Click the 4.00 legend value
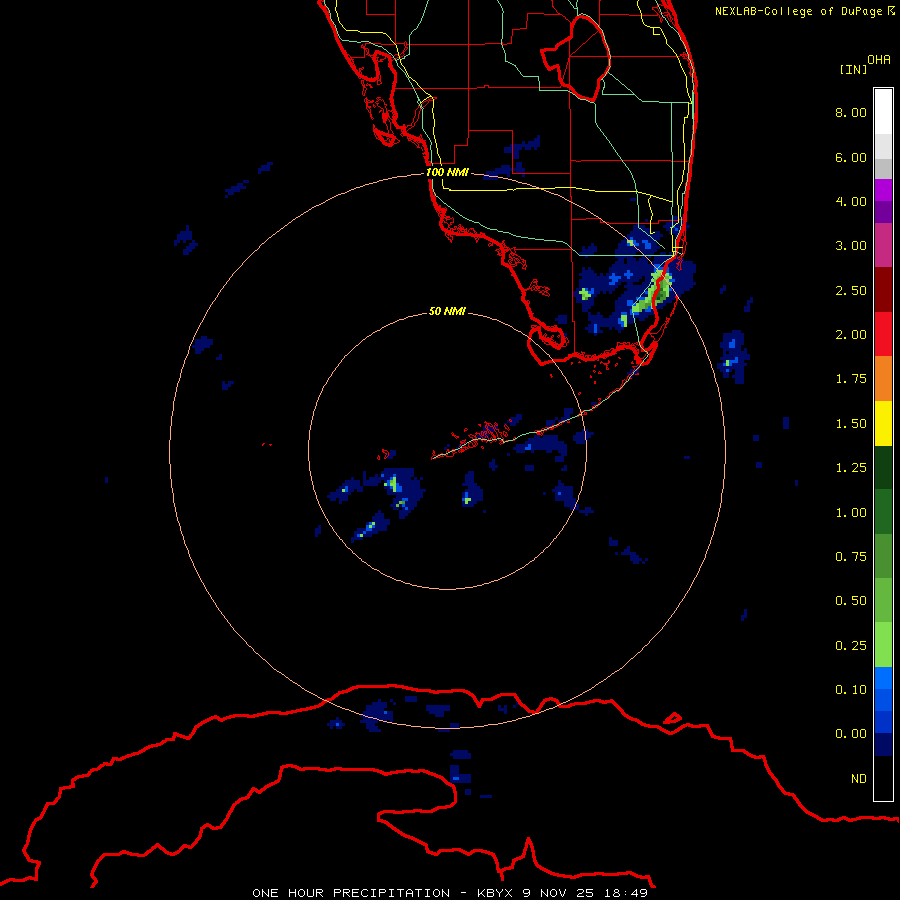The width and height of the screenshot is (900, 900). coord(851,201)
